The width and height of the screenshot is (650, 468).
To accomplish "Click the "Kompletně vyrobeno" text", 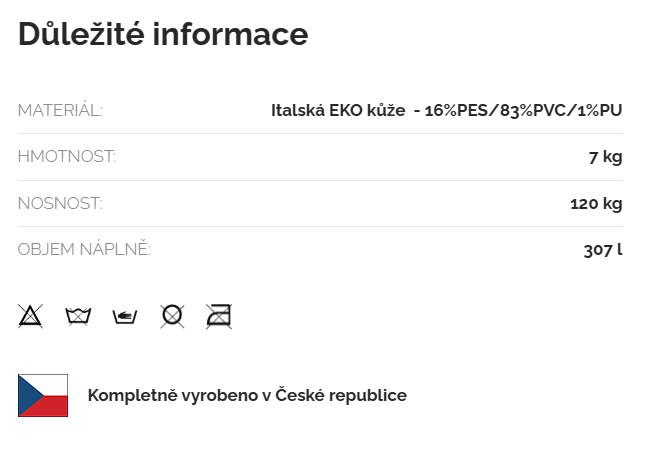I will [x=172, y=395].
